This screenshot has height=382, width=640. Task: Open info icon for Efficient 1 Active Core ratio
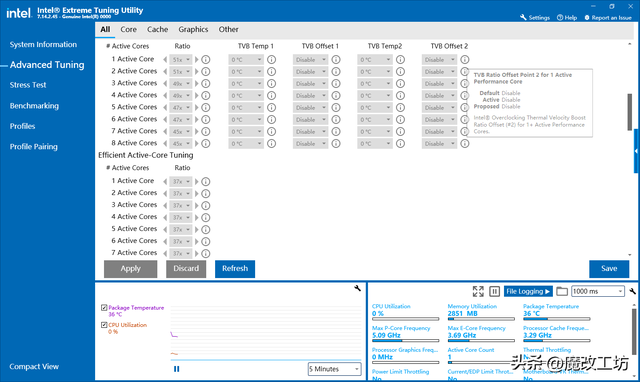point(206,182)
